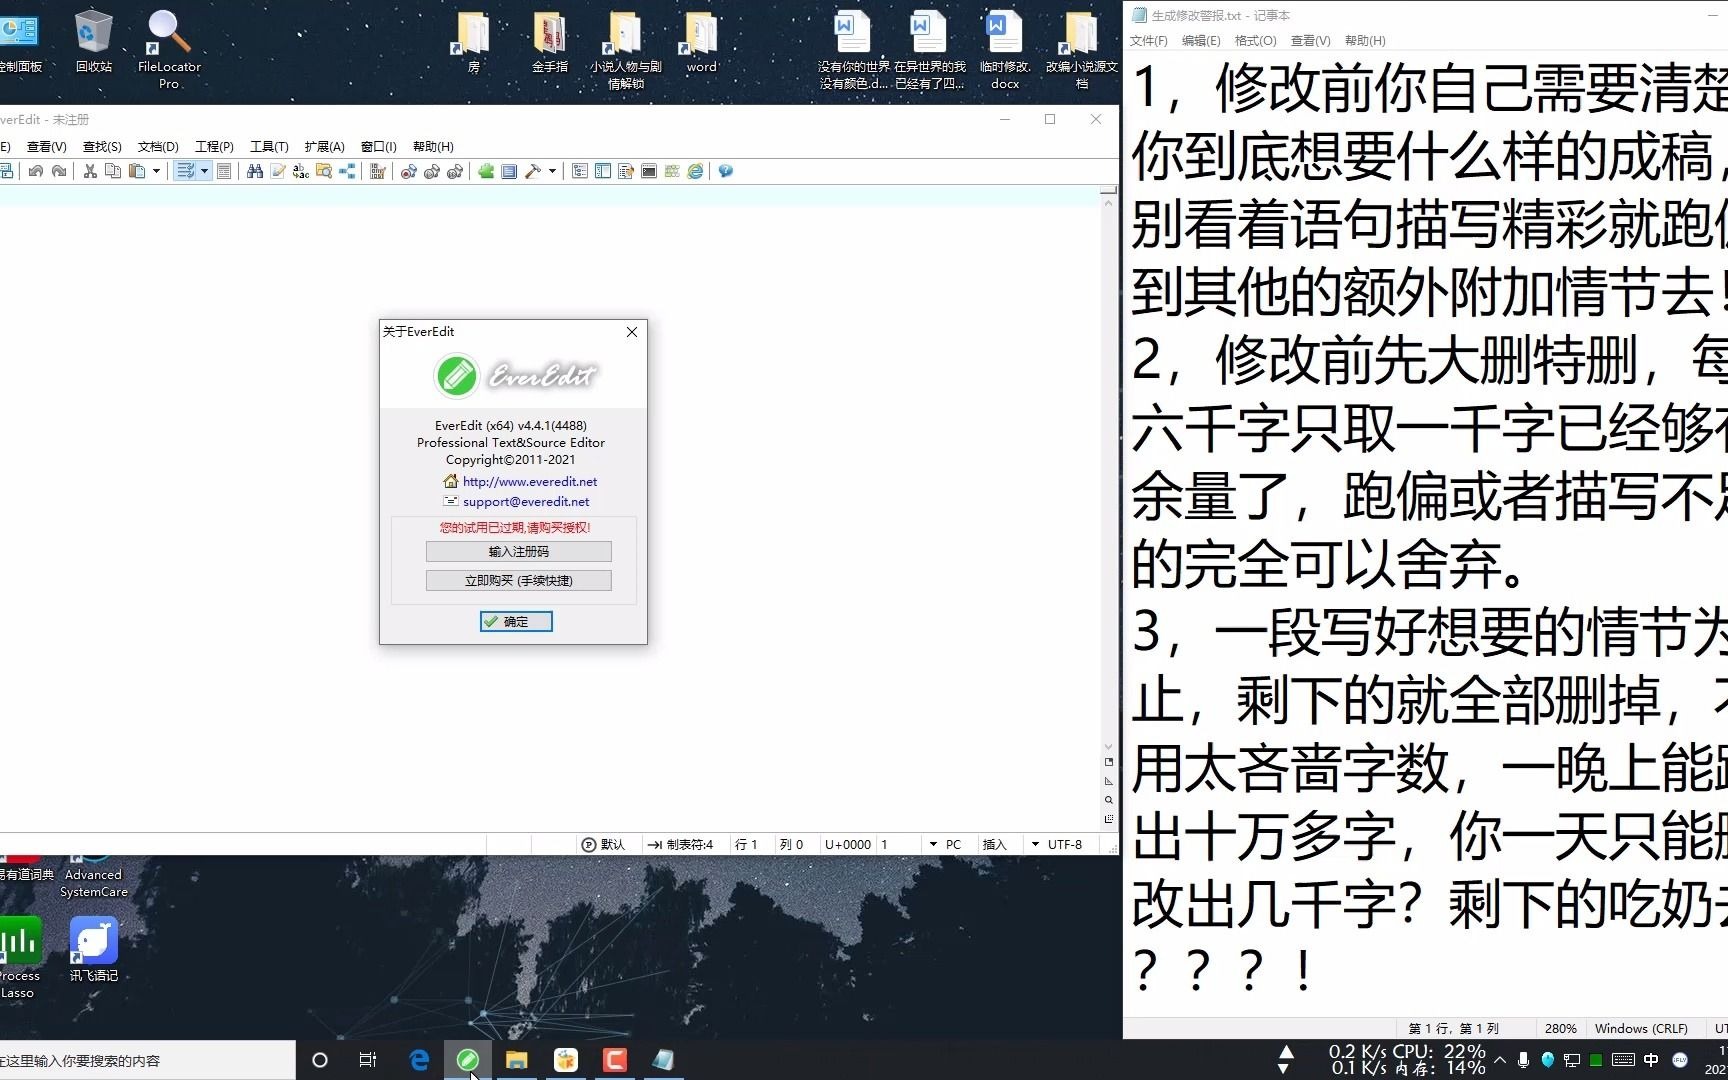
Task: Click the plugin manager puzzle icon
Action: (486, 171)
